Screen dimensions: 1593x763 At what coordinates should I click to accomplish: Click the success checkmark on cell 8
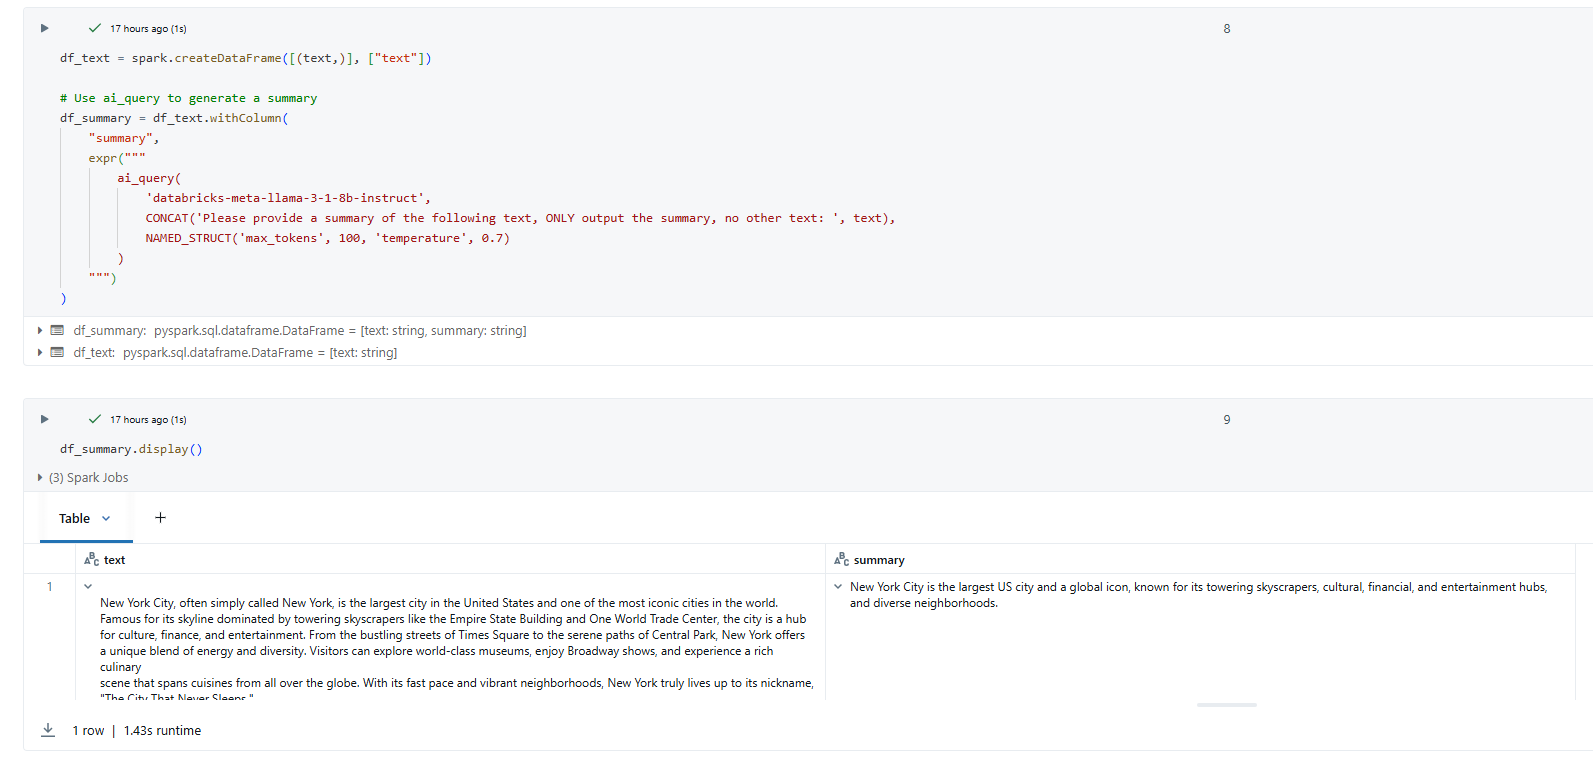point(95,28)
